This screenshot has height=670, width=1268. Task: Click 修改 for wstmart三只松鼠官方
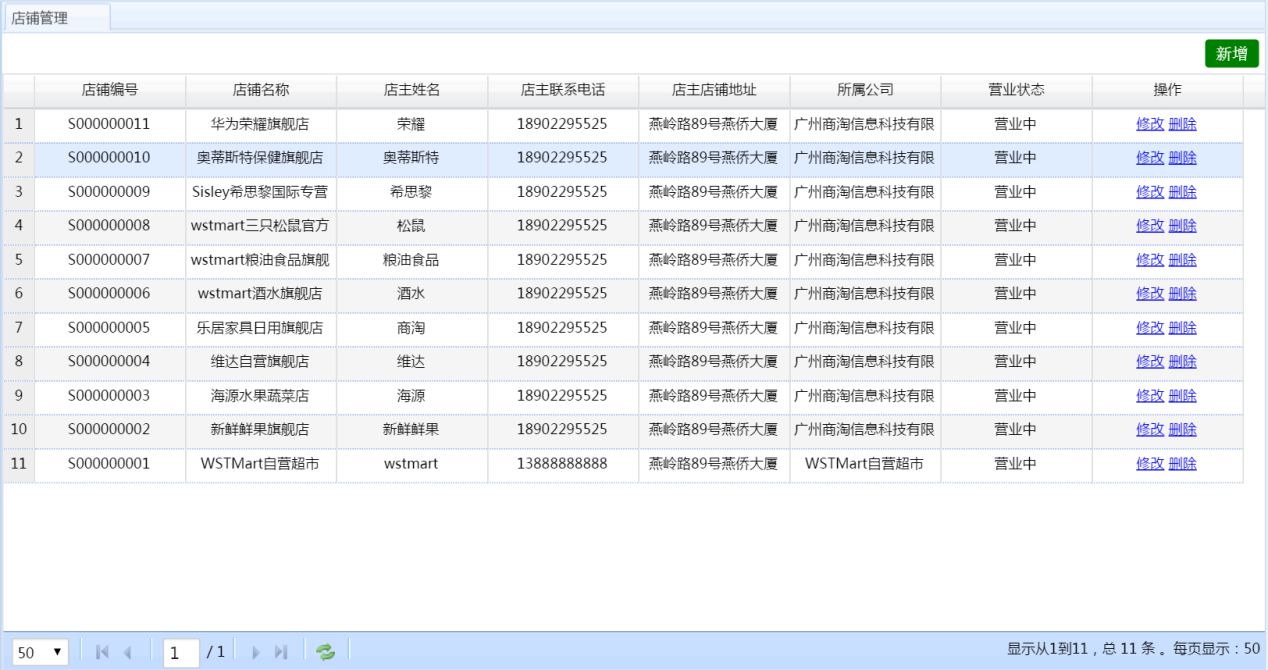point(1150,226)
